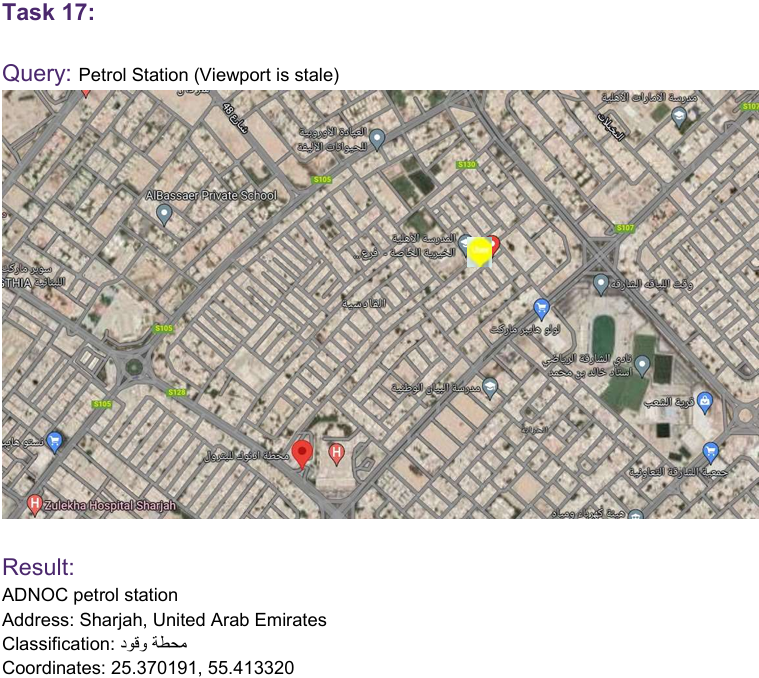This screenshot has width=759, height=678.
Task: Click the AlBassaer Private School label
Action: pyautogui.click(x=212, y=196)
